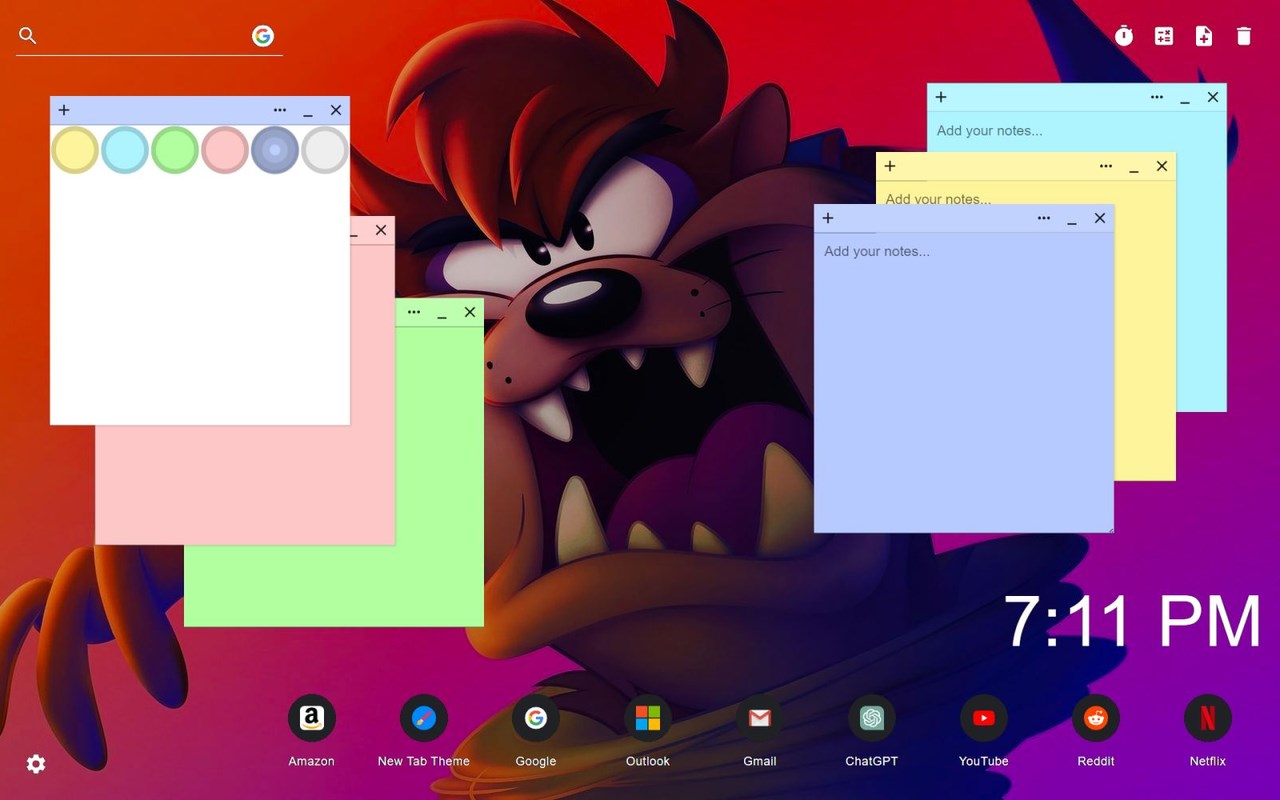This screenshot has height=800, width=1280.
Task: Launch the New Tab Theme shortcut
Action: click(424, 718)
